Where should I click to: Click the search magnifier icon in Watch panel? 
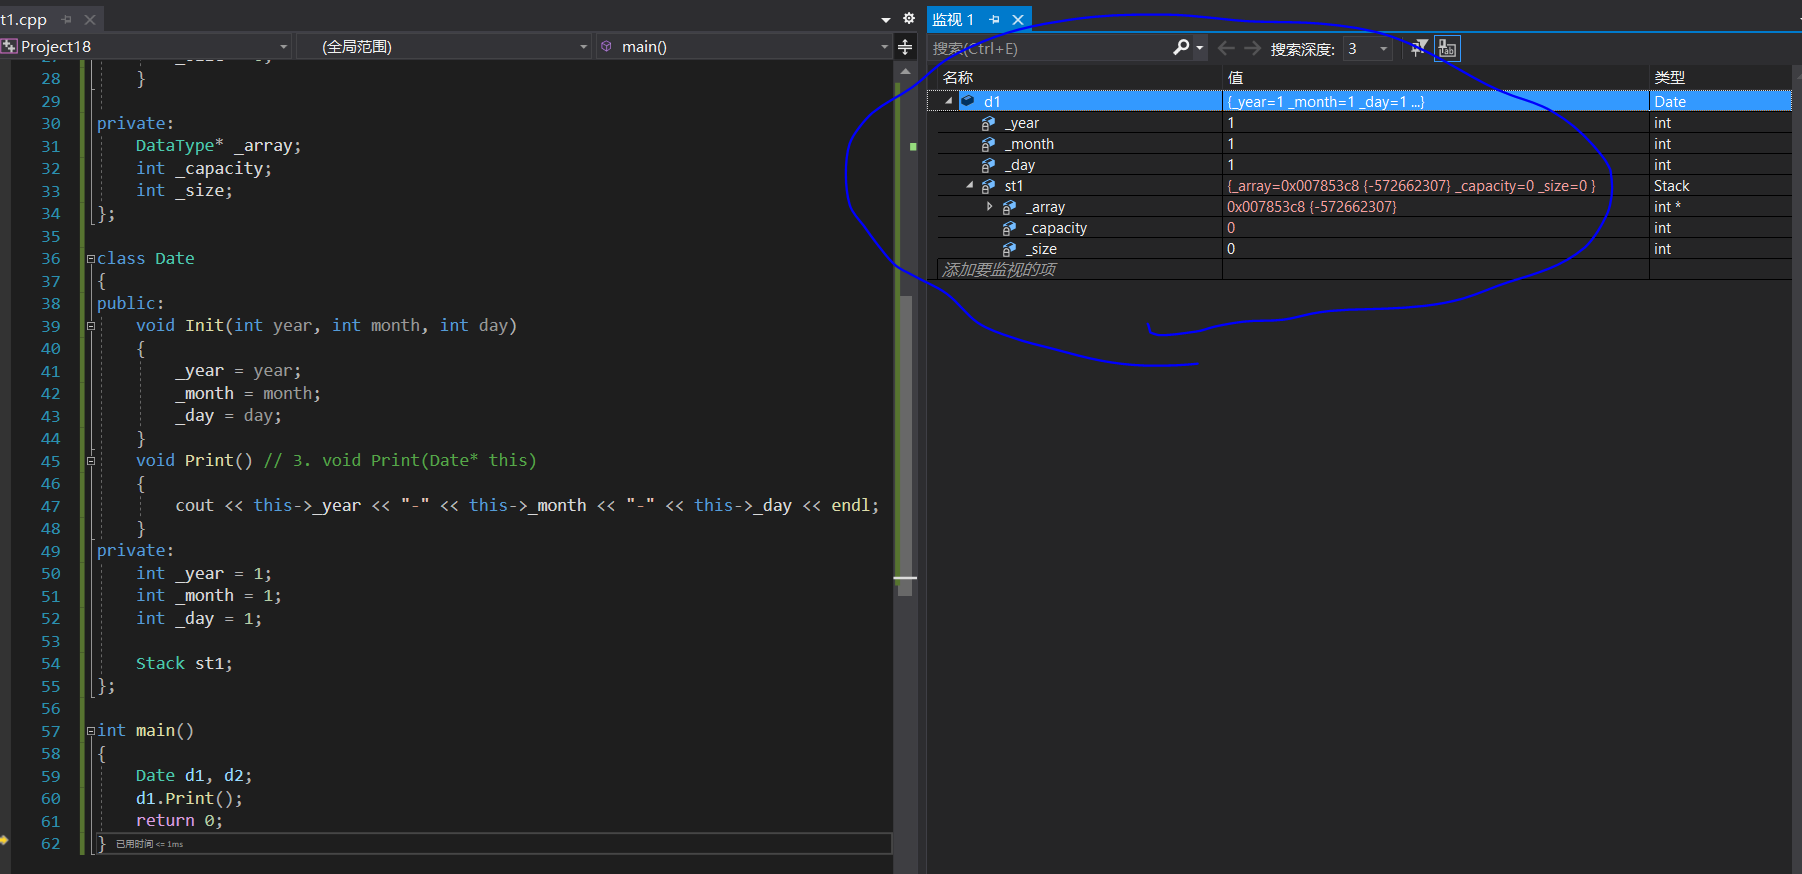(1181, 48)
